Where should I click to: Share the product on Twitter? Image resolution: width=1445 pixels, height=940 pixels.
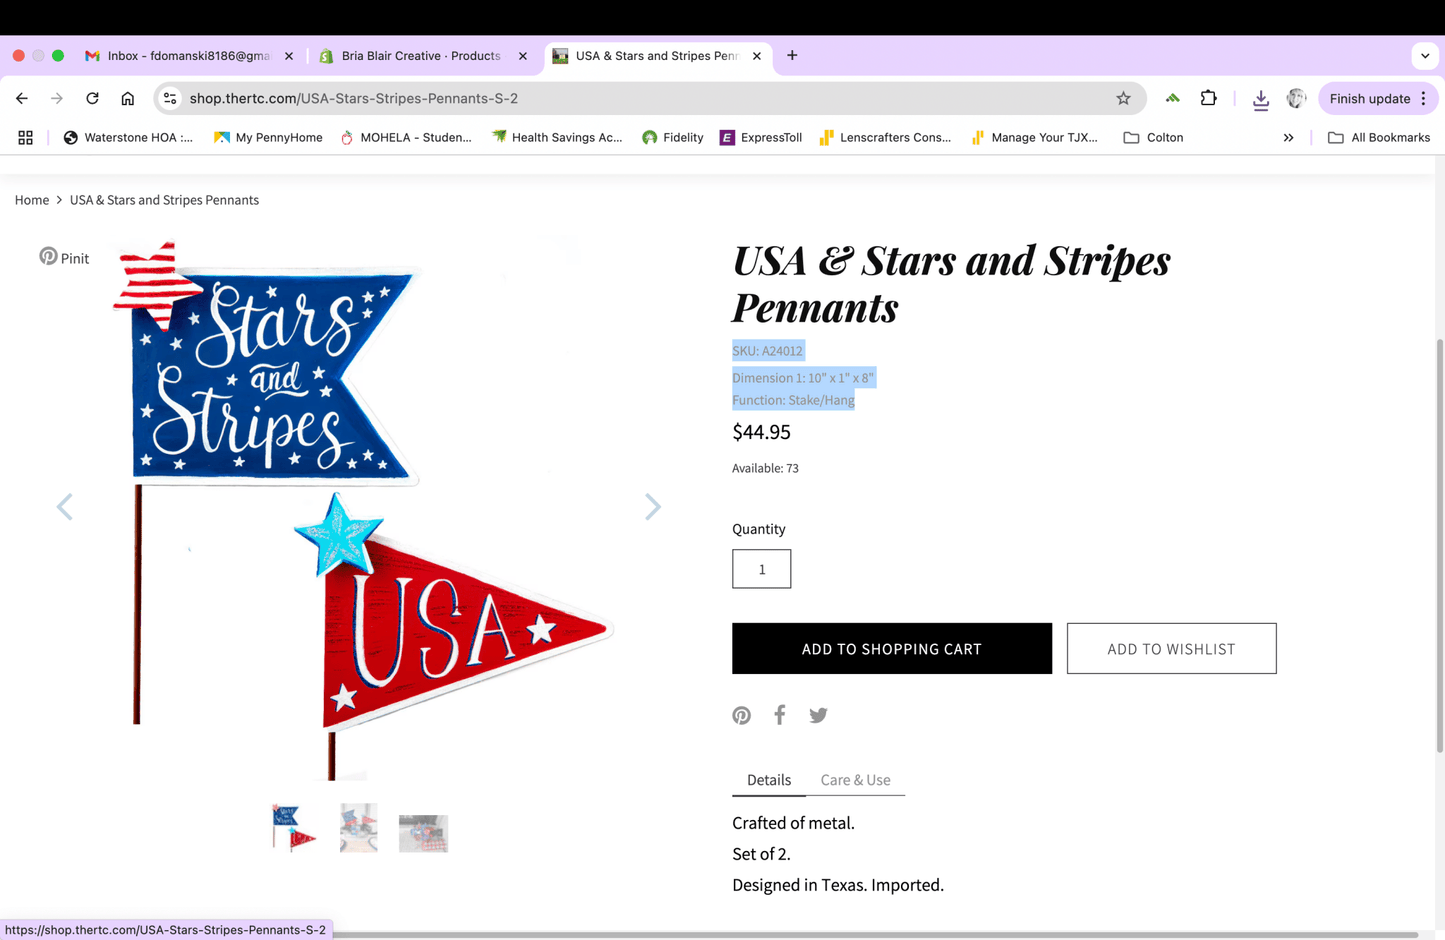[818, 714]
